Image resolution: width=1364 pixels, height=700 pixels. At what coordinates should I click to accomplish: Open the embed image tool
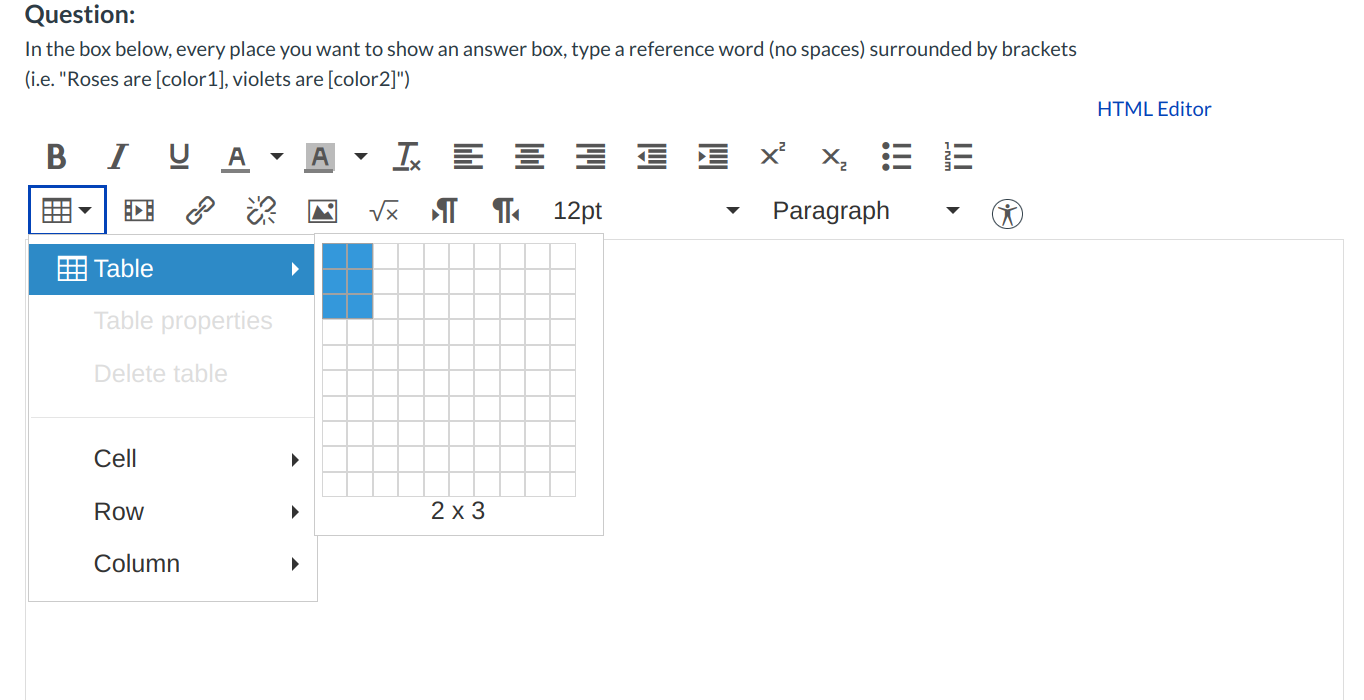[x=322, y=211]
